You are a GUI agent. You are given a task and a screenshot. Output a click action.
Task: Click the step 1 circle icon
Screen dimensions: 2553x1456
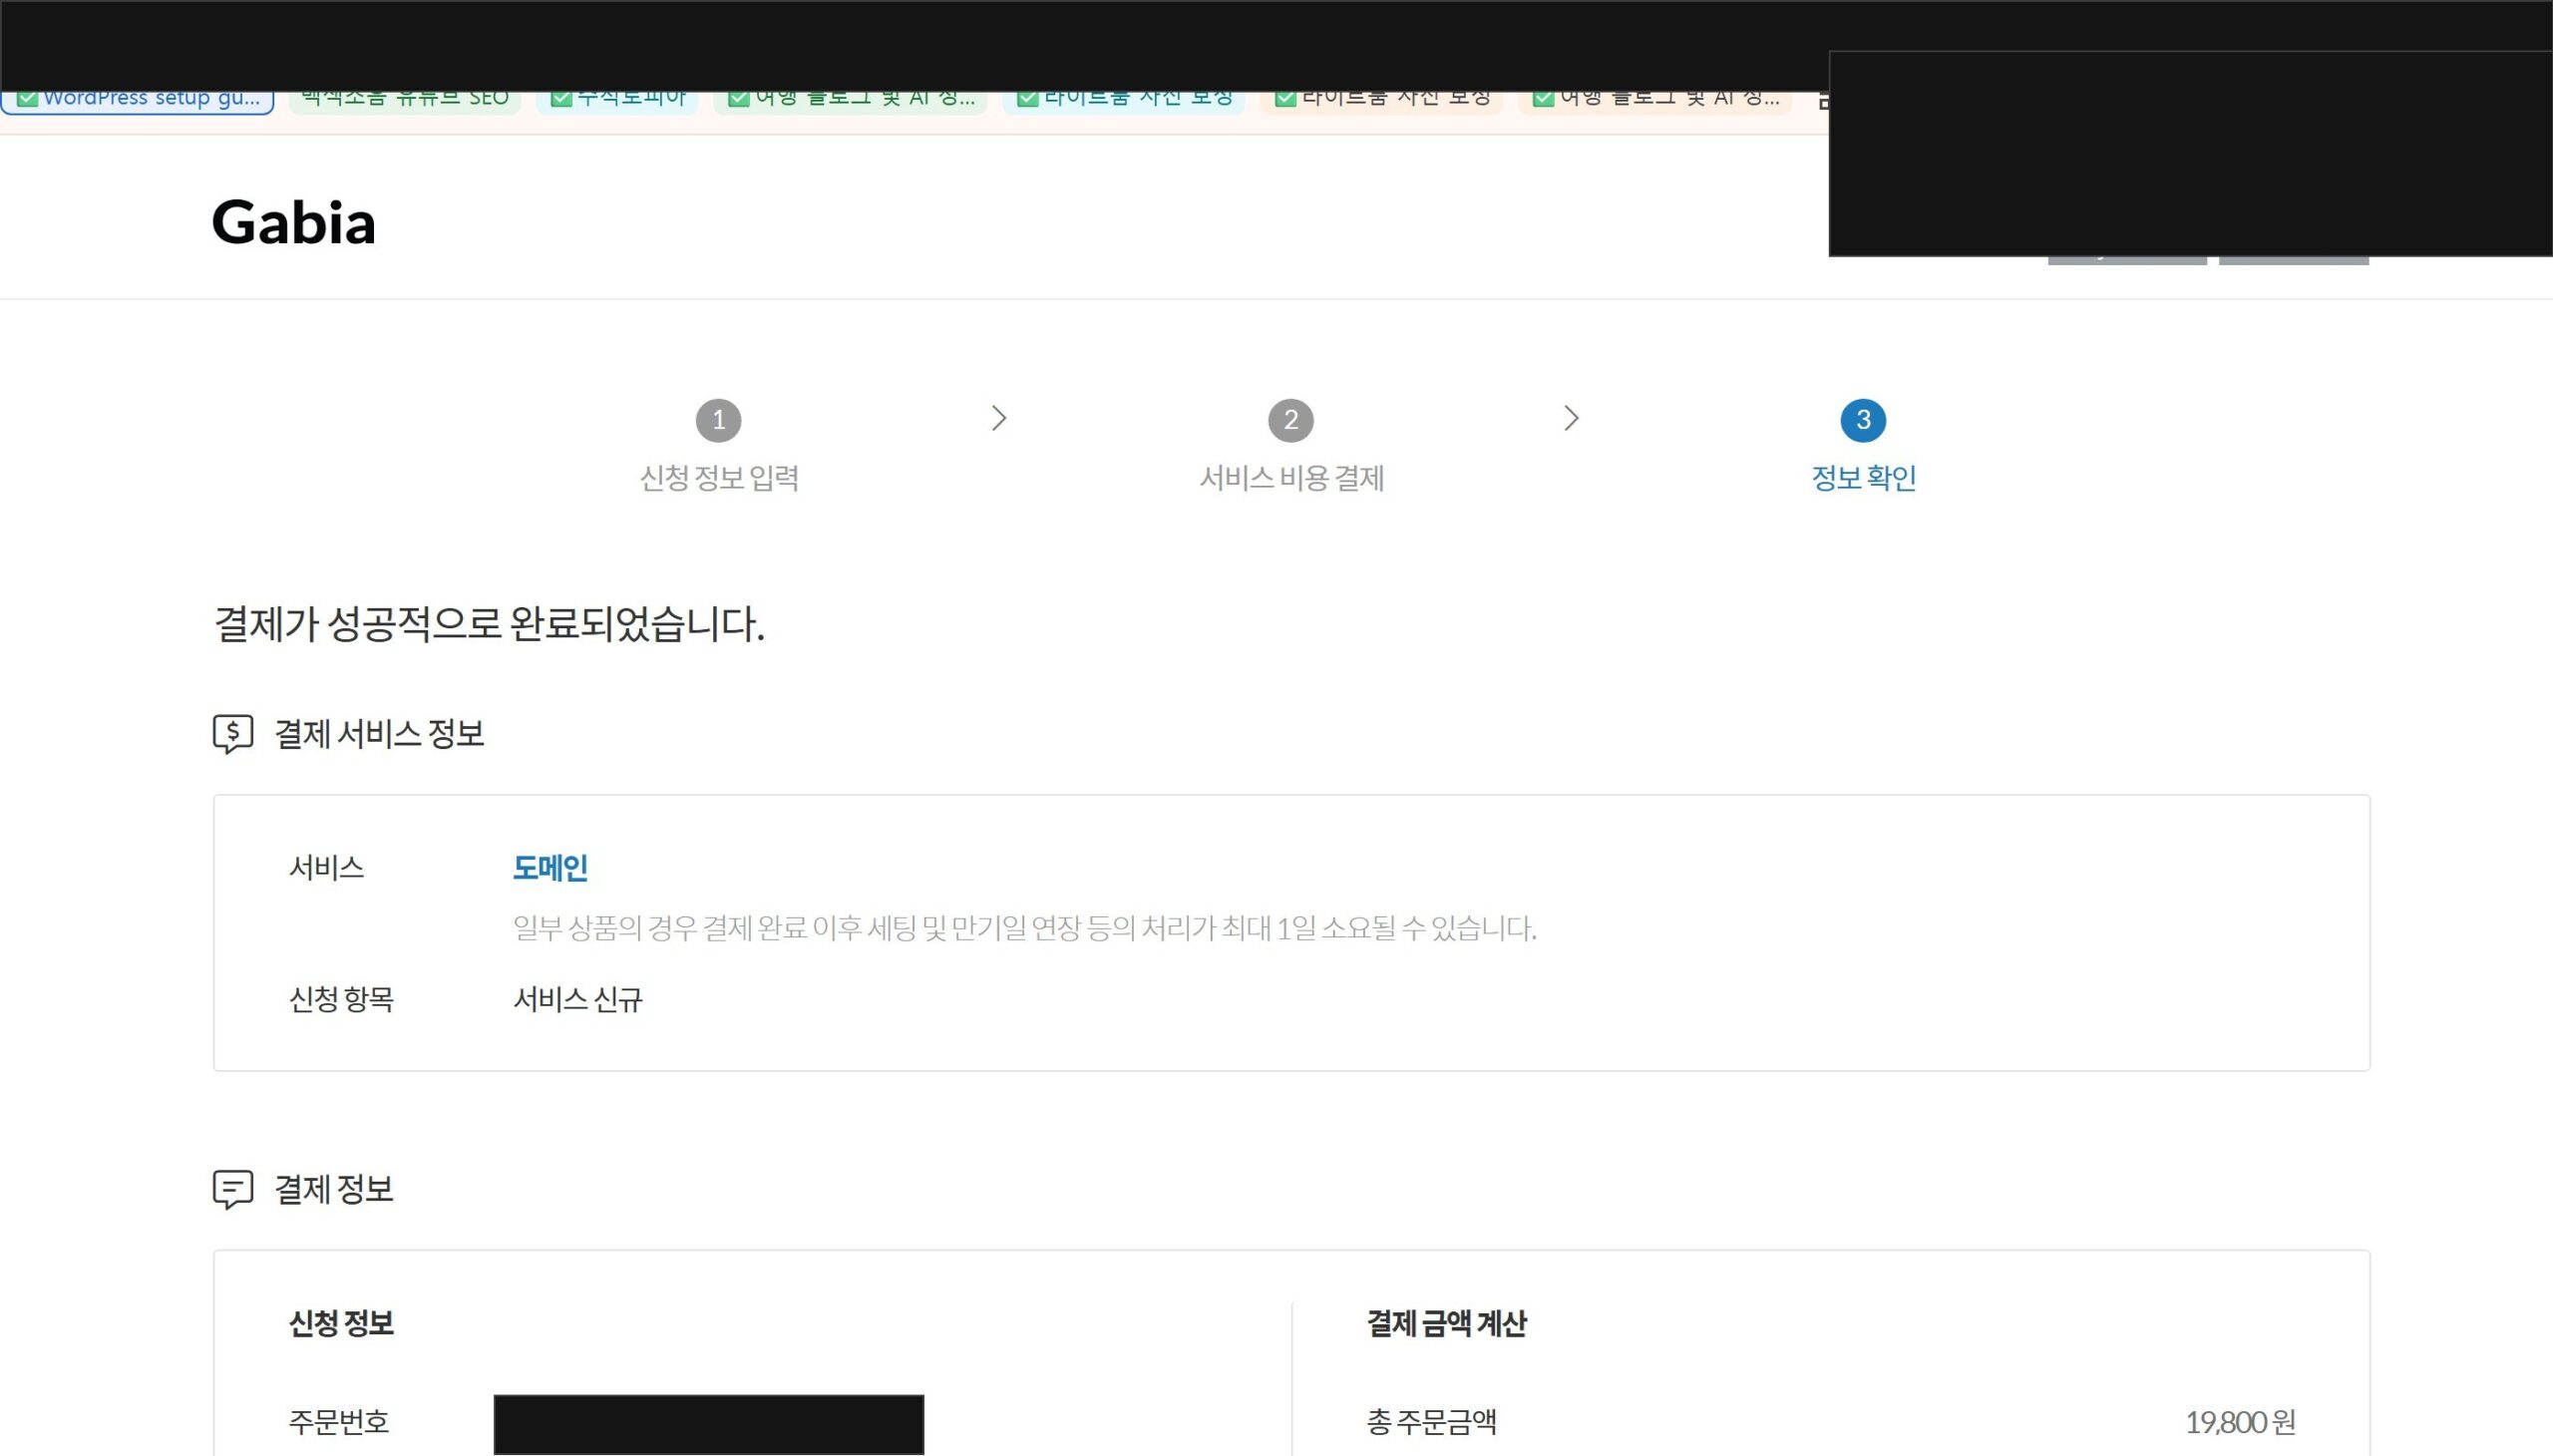pyautogui.click(x=718, y=420)
